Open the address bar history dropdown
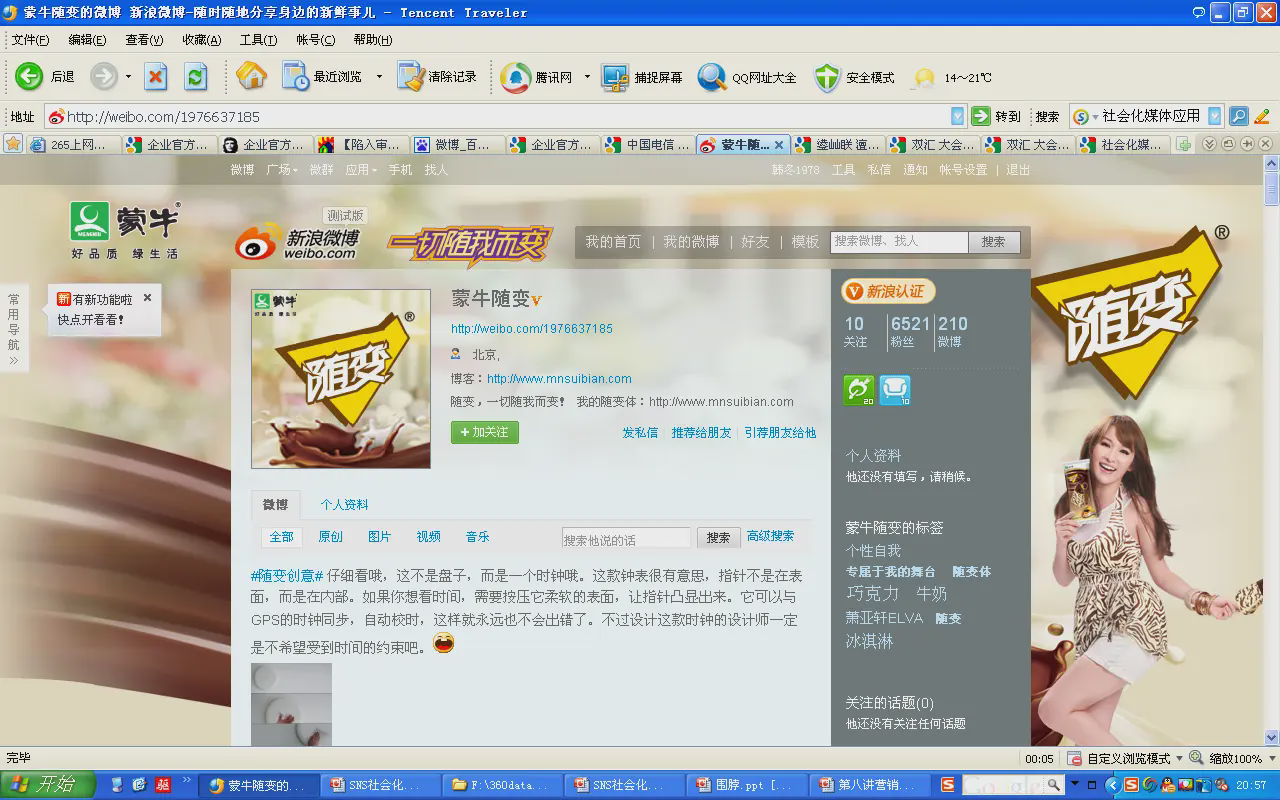The height and width of the screenshot is (800, 1280). 957,116
